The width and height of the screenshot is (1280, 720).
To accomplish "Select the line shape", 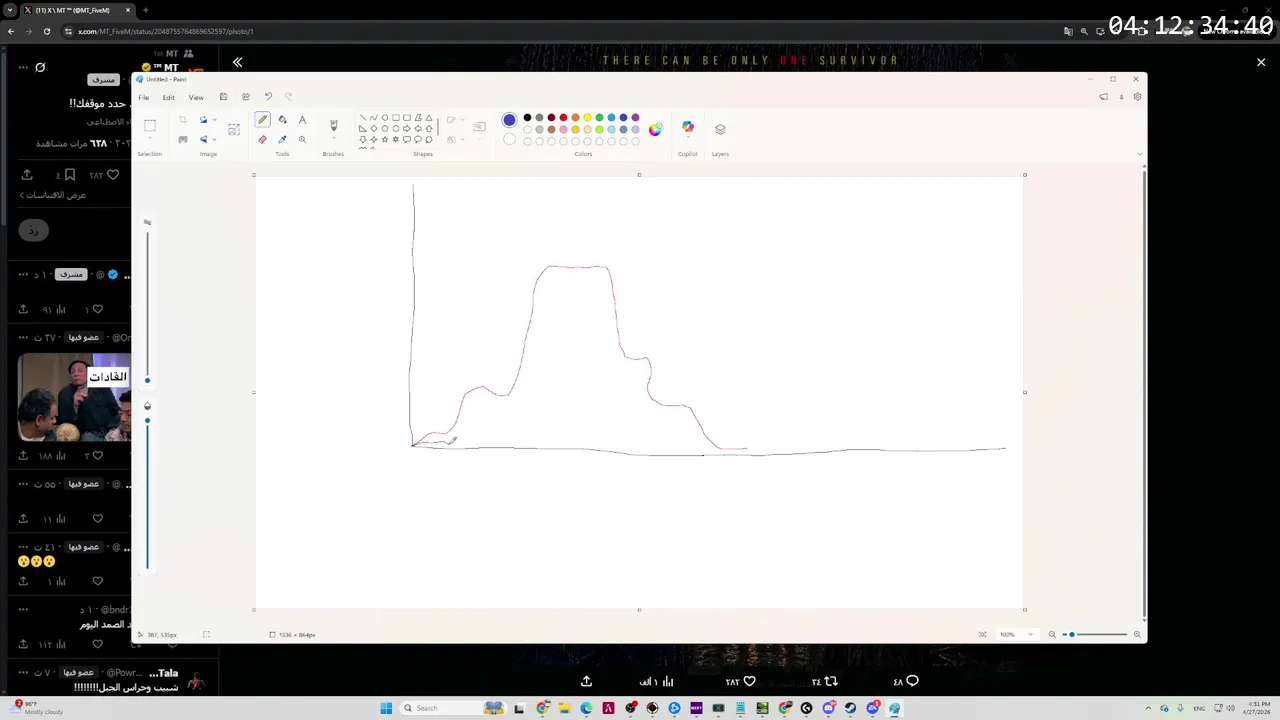I will 362,118.
